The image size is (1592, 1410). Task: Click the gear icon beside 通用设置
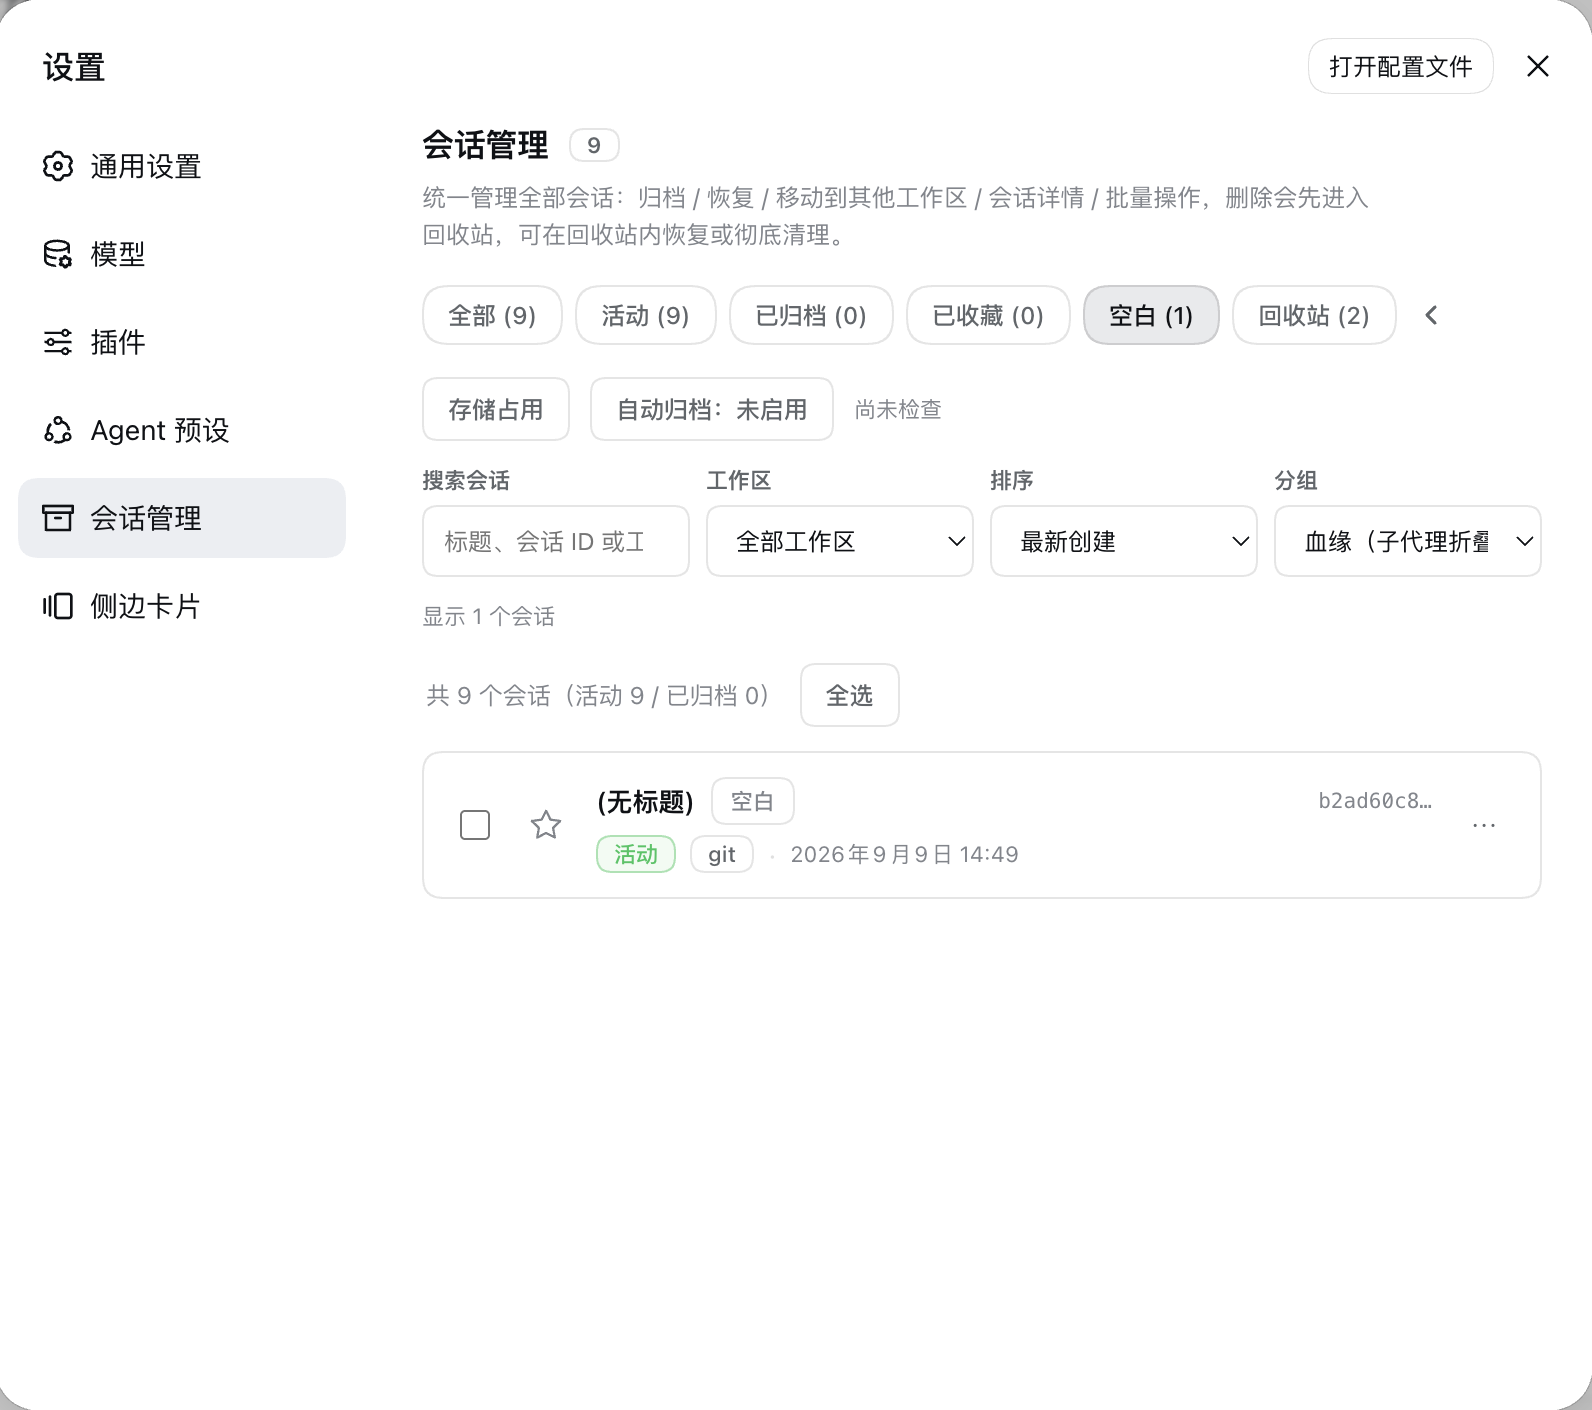[x=58, y=166]
